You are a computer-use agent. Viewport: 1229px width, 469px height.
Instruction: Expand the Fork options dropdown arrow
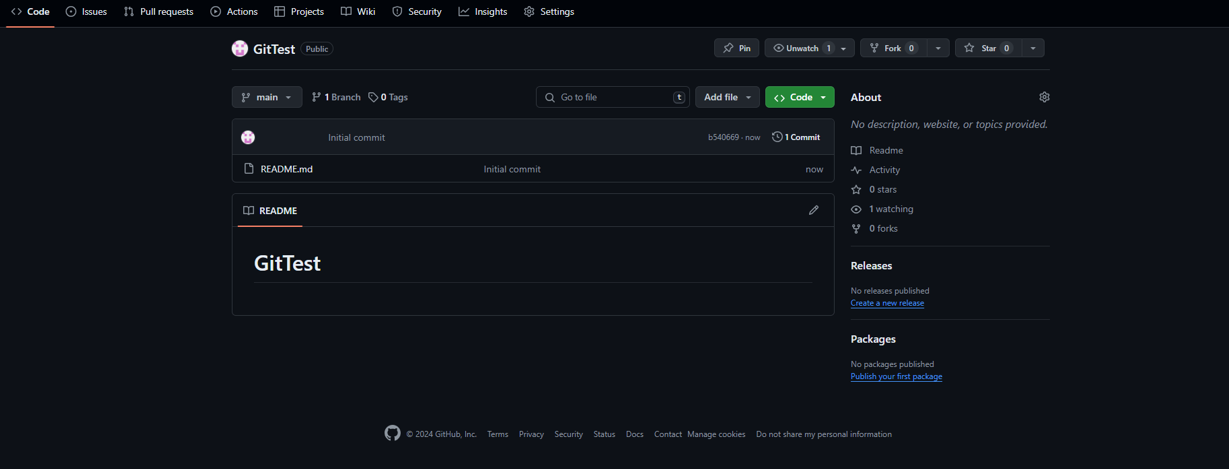(938, 48)
